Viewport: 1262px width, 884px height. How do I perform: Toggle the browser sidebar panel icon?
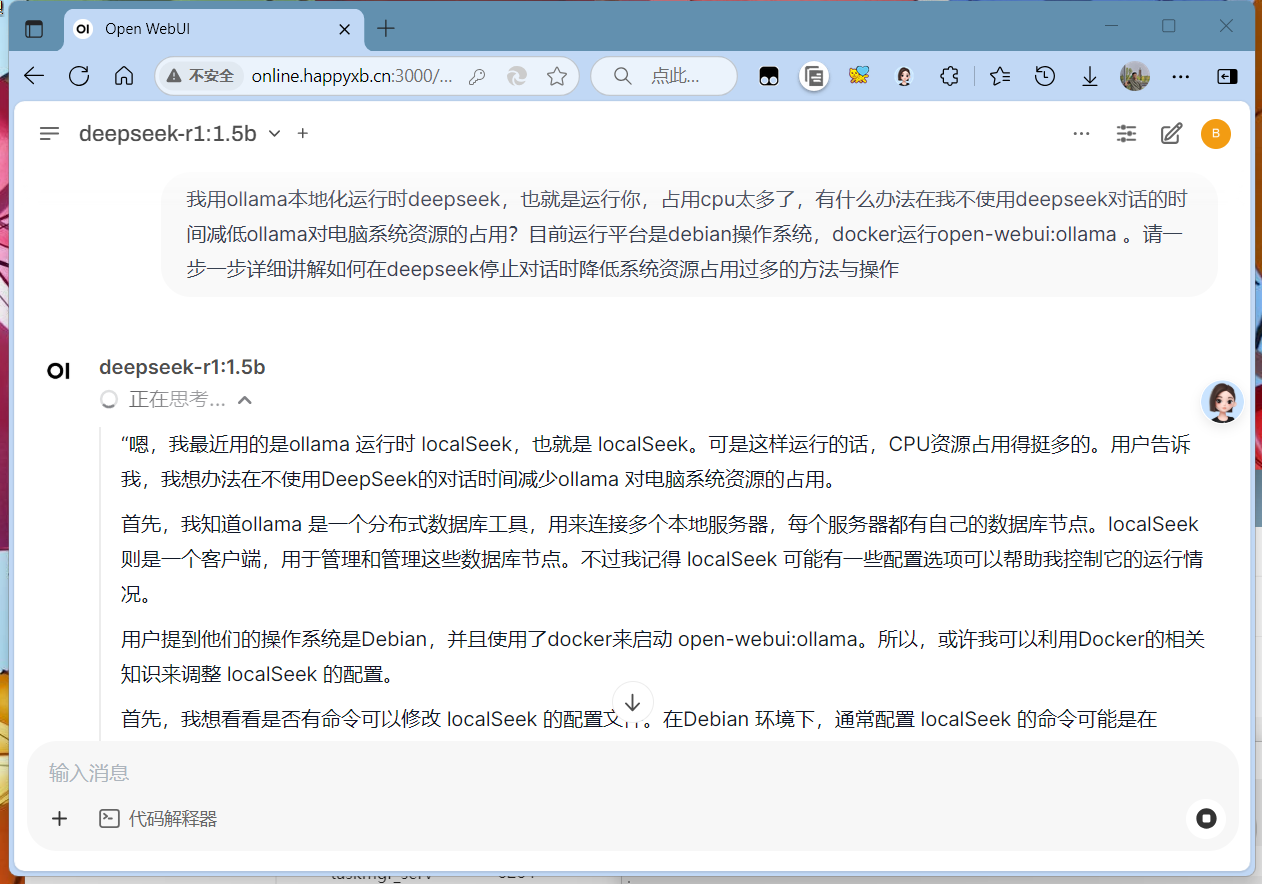[x=1227, y=76]
